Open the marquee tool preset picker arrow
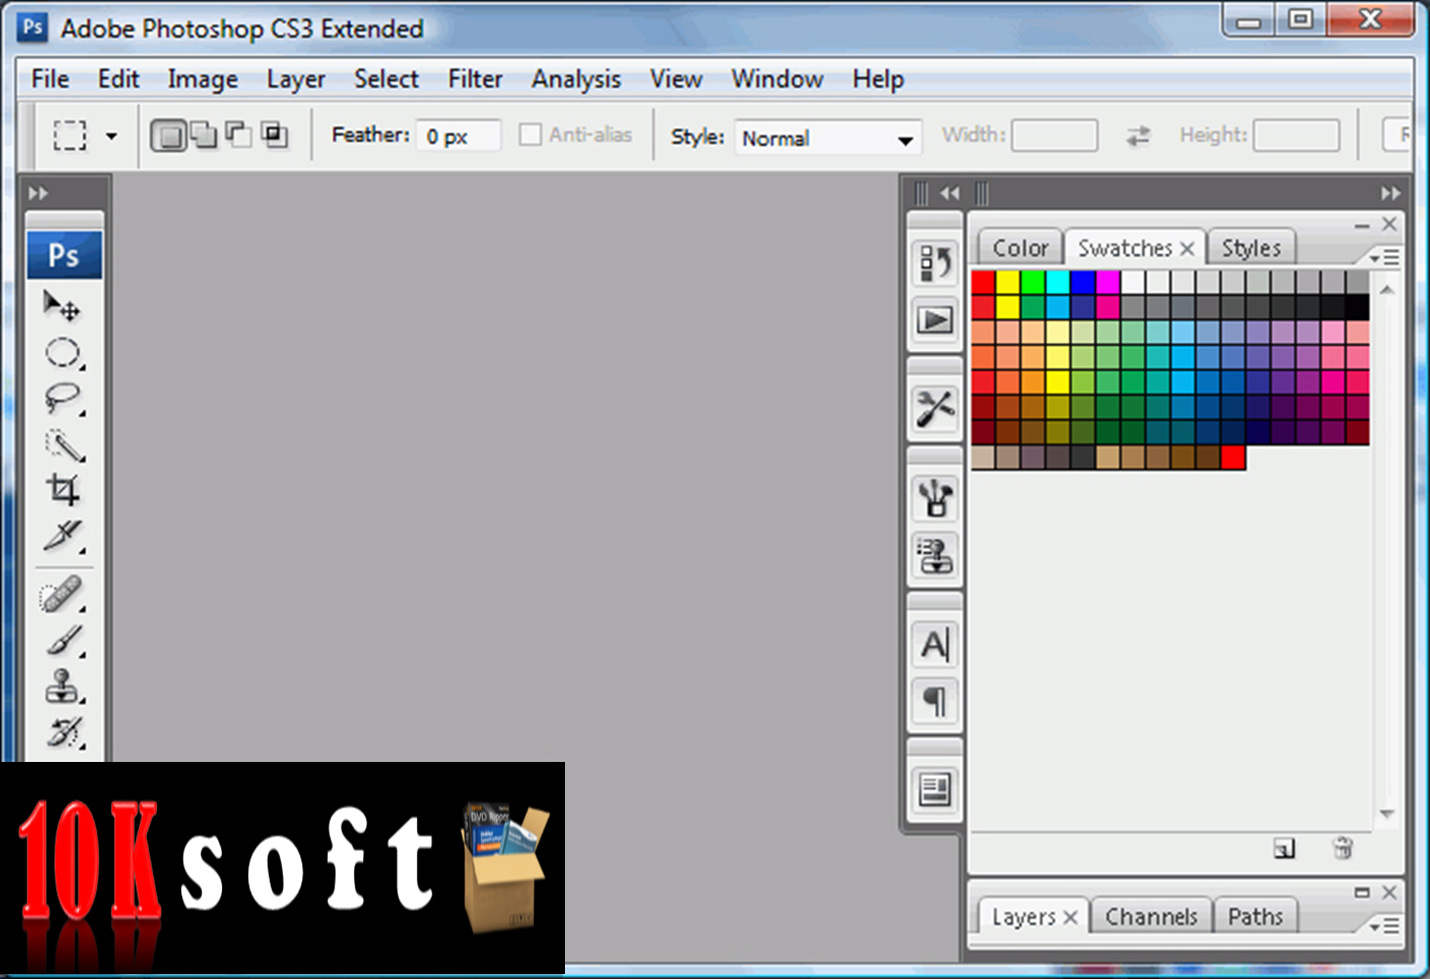The height and width of the screenshot is (979, 1430). (x=111, y=136)
